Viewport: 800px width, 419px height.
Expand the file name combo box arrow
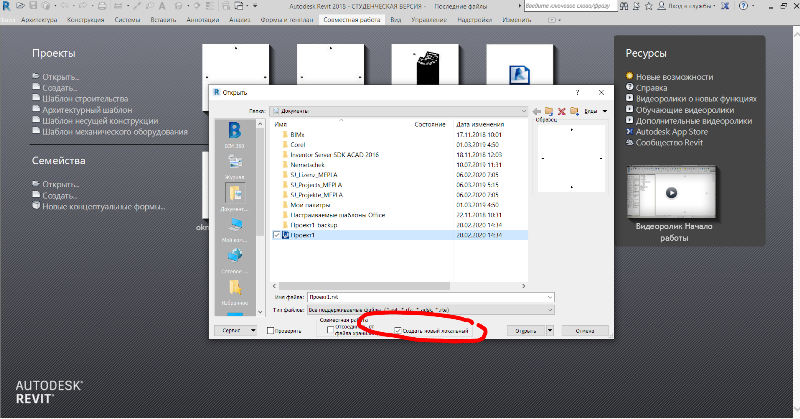coord(549,297)
